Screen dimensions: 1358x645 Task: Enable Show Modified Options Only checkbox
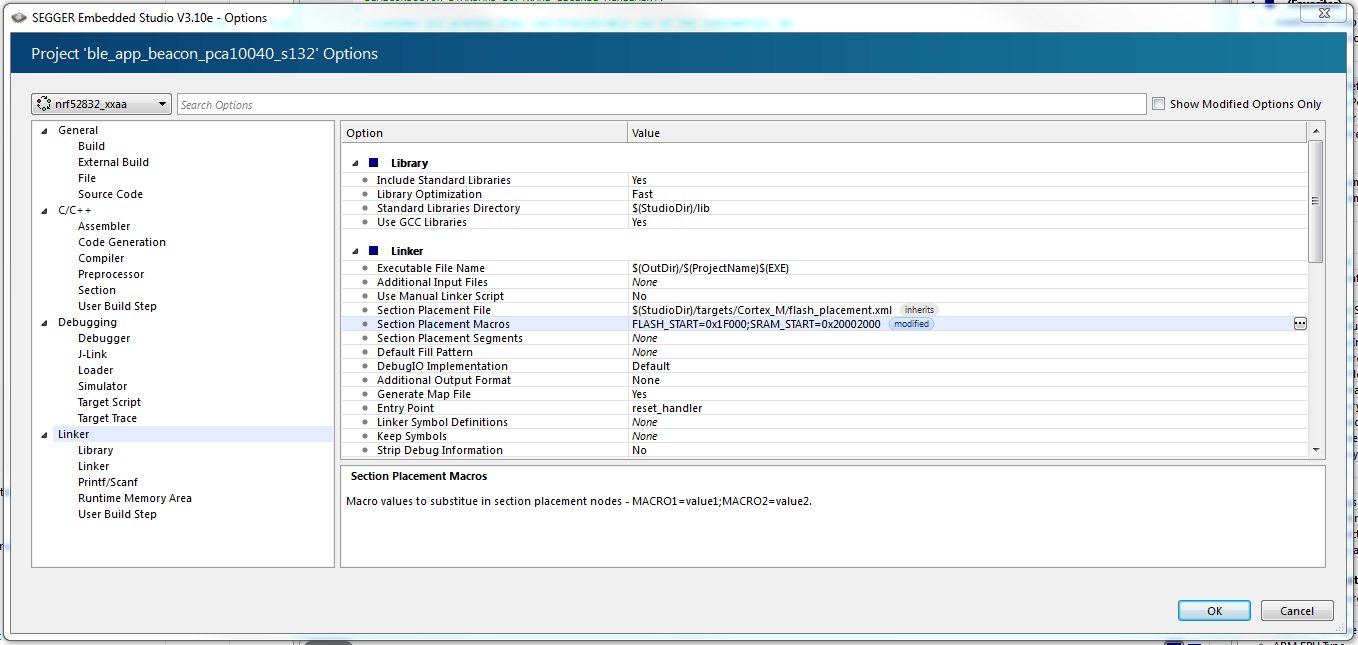tap(1158, 104)
